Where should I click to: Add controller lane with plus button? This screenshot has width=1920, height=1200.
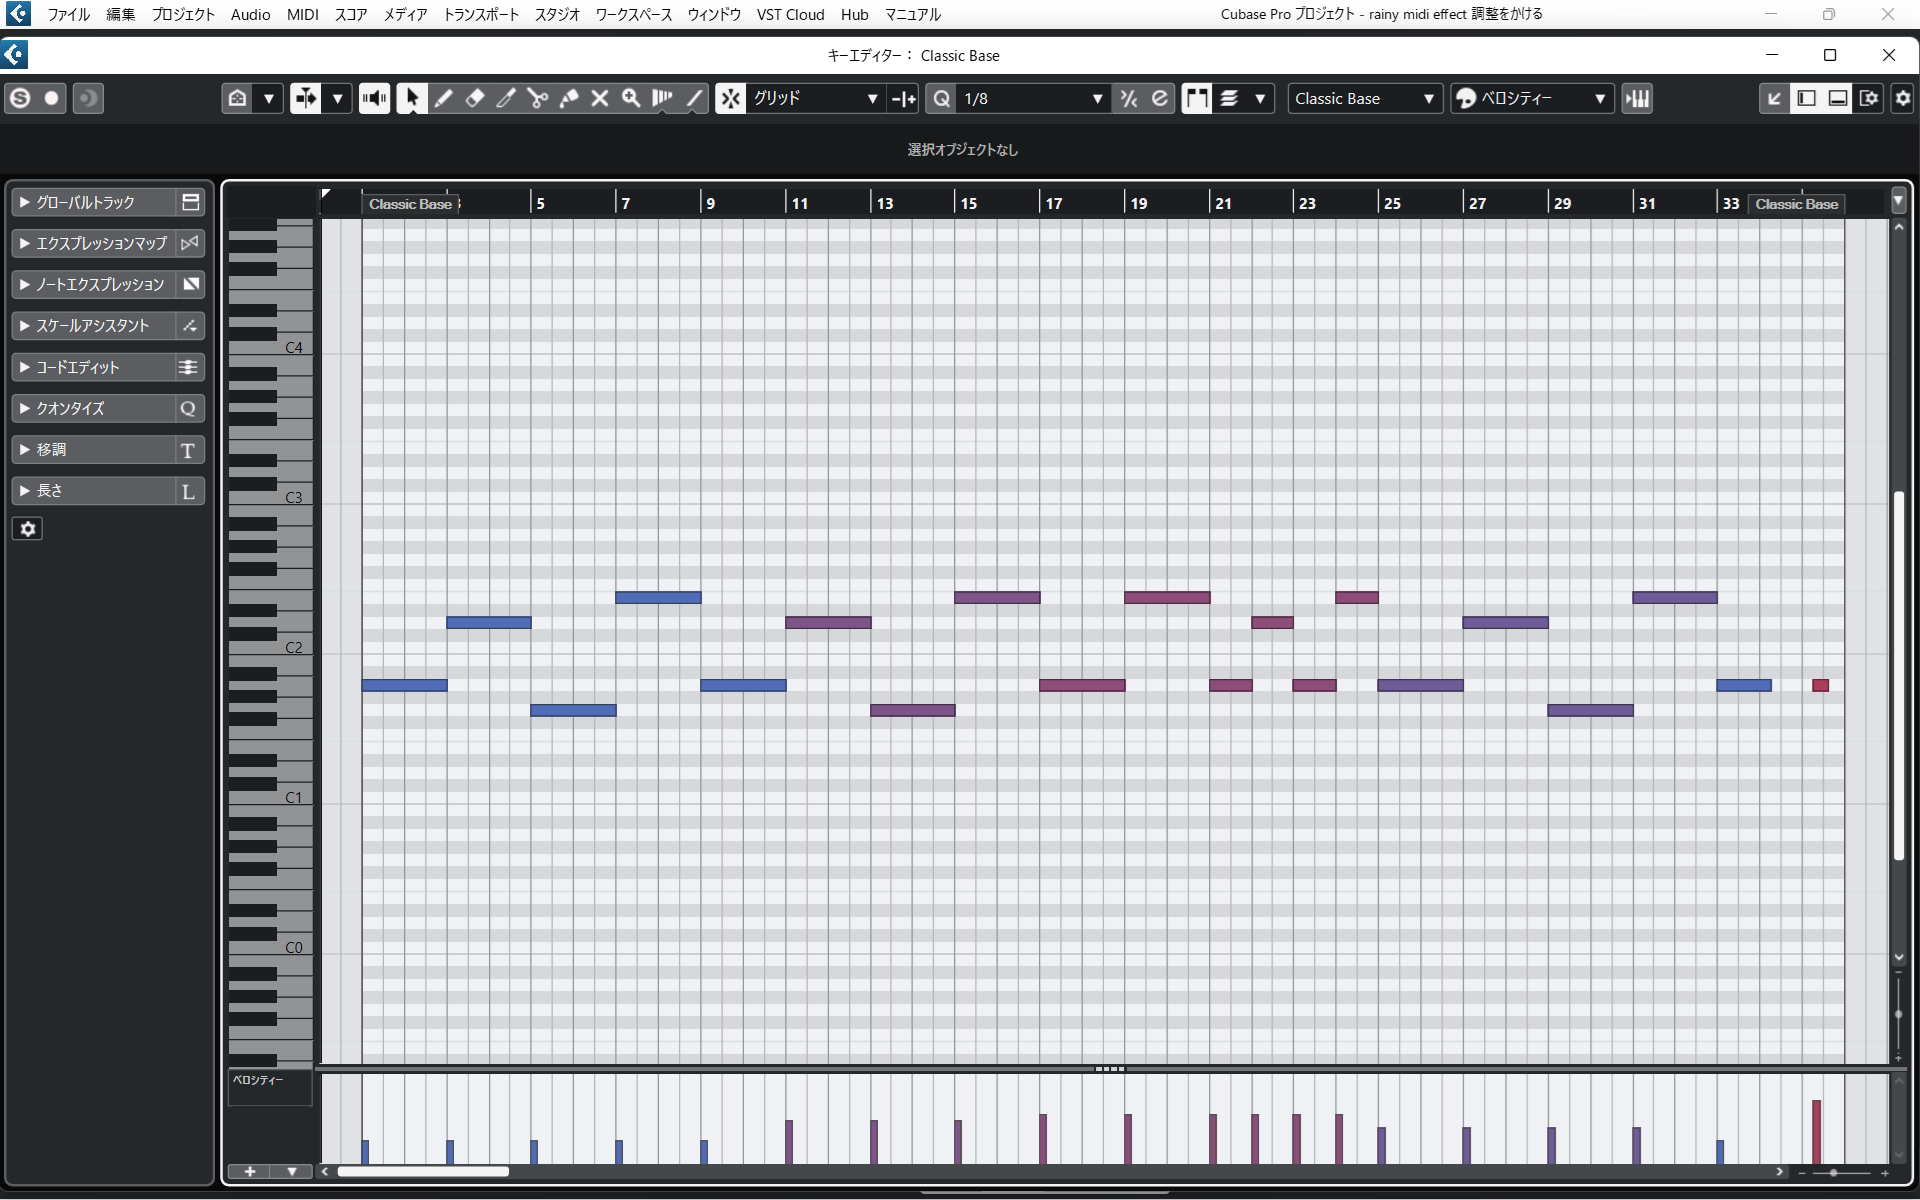point(250,1171)
